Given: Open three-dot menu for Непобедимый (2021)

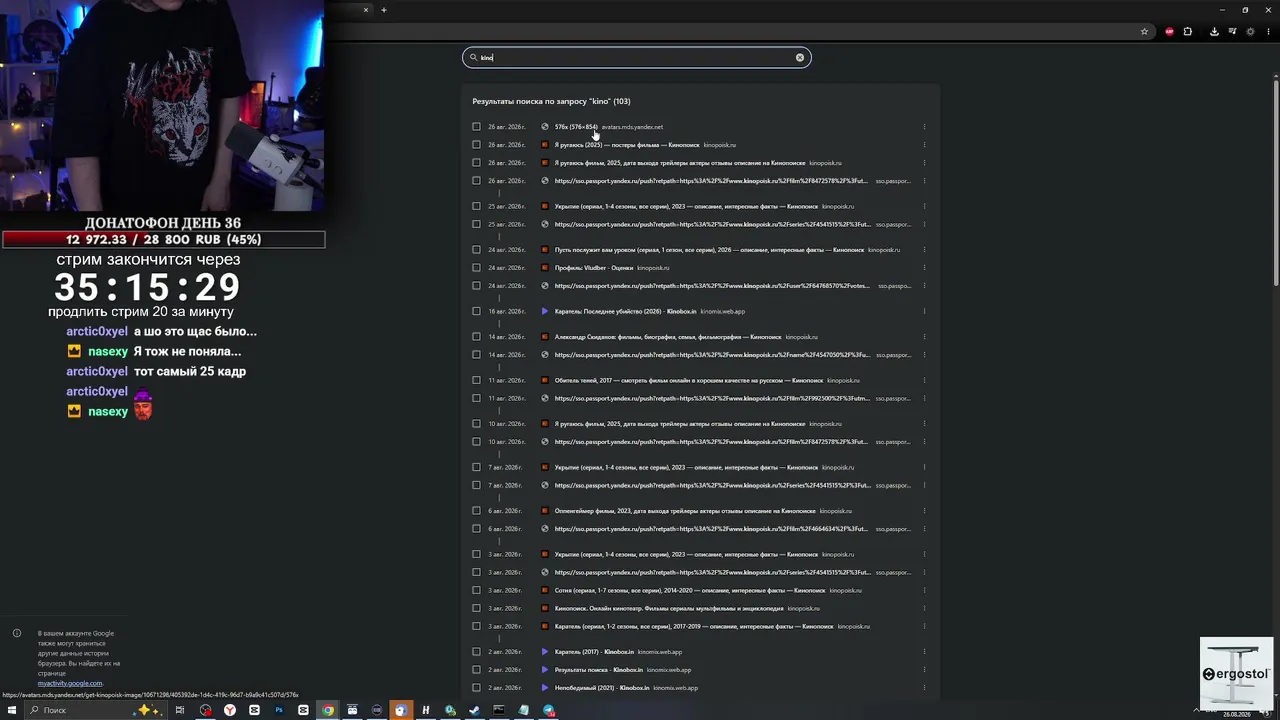Looking at the screenshot, I should [924, 688].
